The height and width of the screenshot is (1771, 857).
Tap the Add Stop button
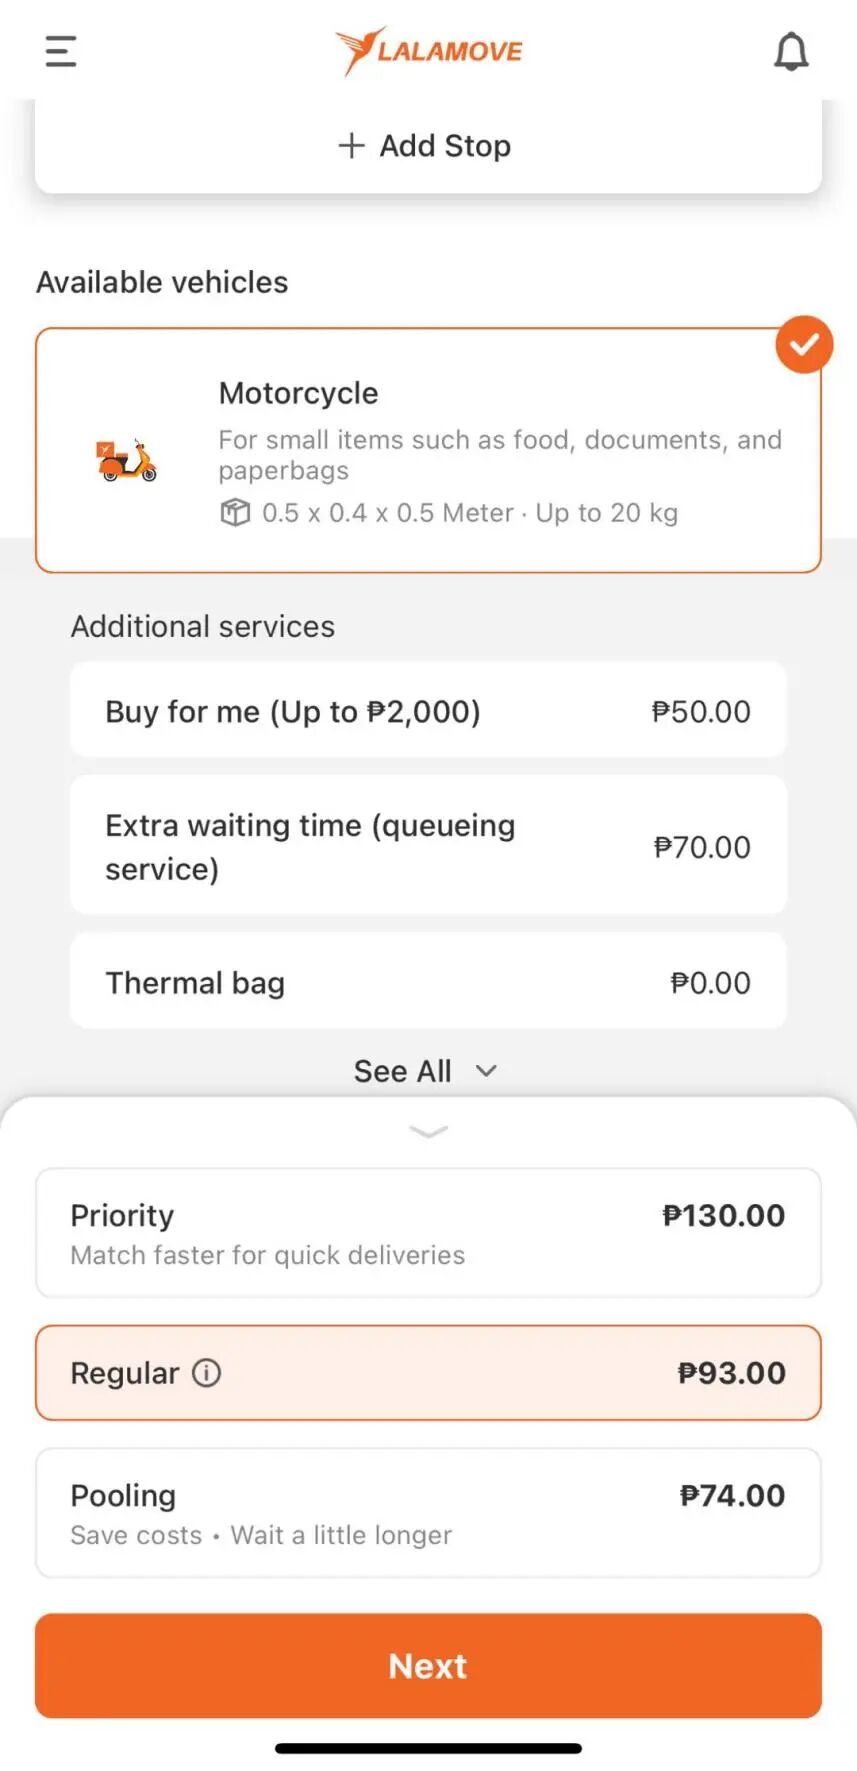[x=428, y=146]
